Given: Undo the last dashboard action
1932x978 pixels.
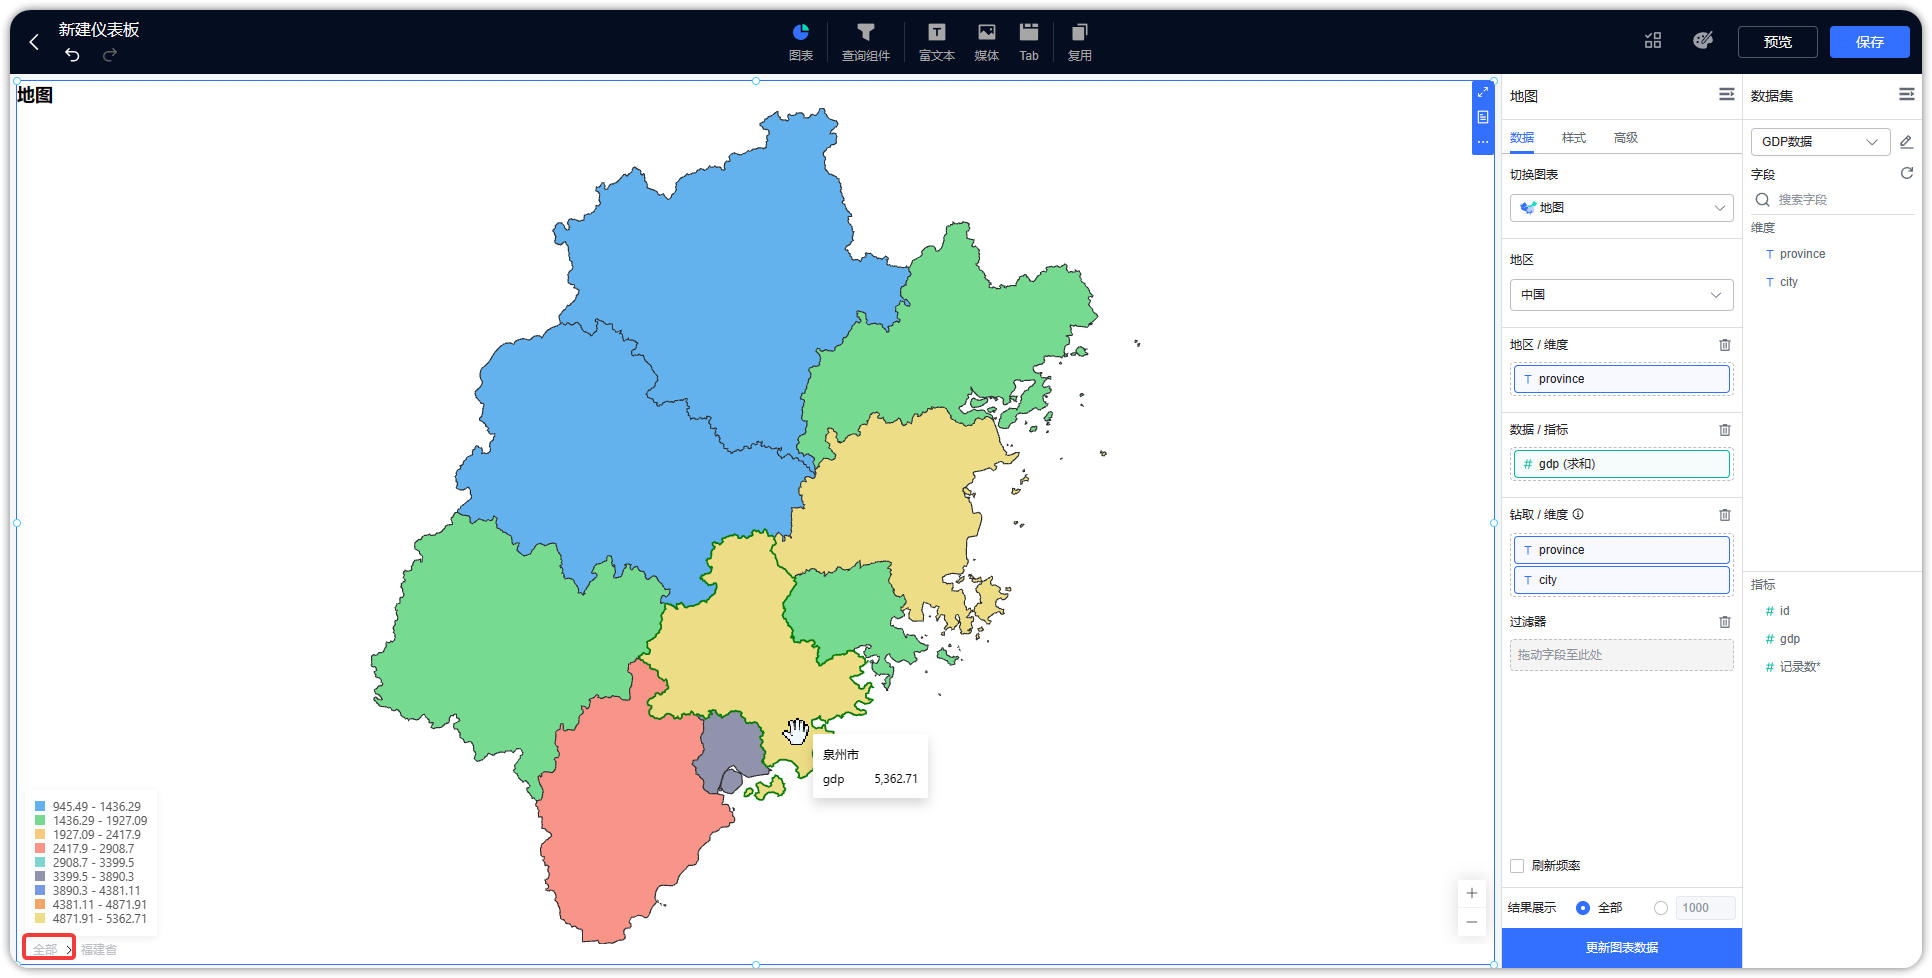Looking at the screenshot, I should [72, 54].
